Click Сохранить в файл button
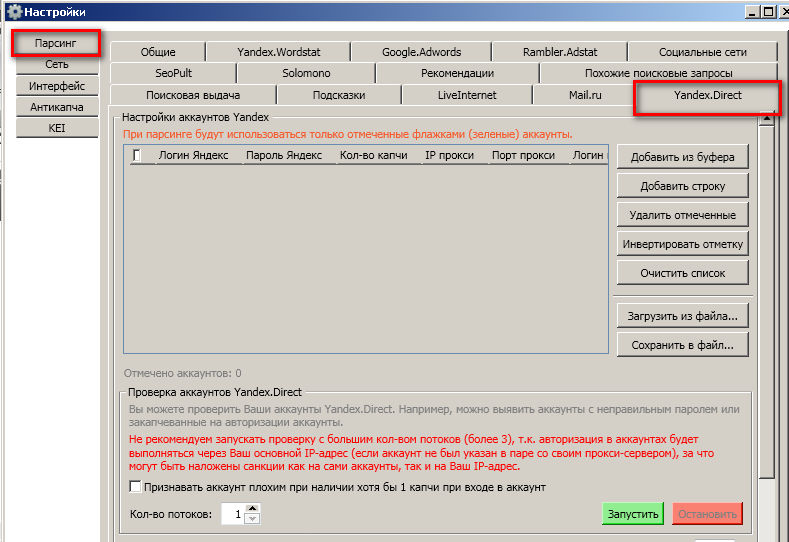This screenshot has width=789, height=542. pos(683,345)
